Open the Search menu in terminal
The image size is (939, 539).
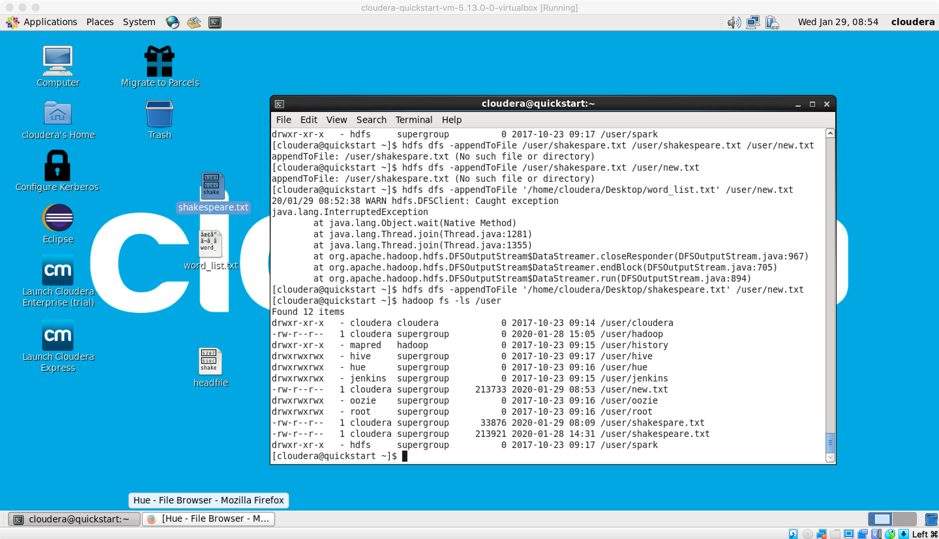pos(371,120)
